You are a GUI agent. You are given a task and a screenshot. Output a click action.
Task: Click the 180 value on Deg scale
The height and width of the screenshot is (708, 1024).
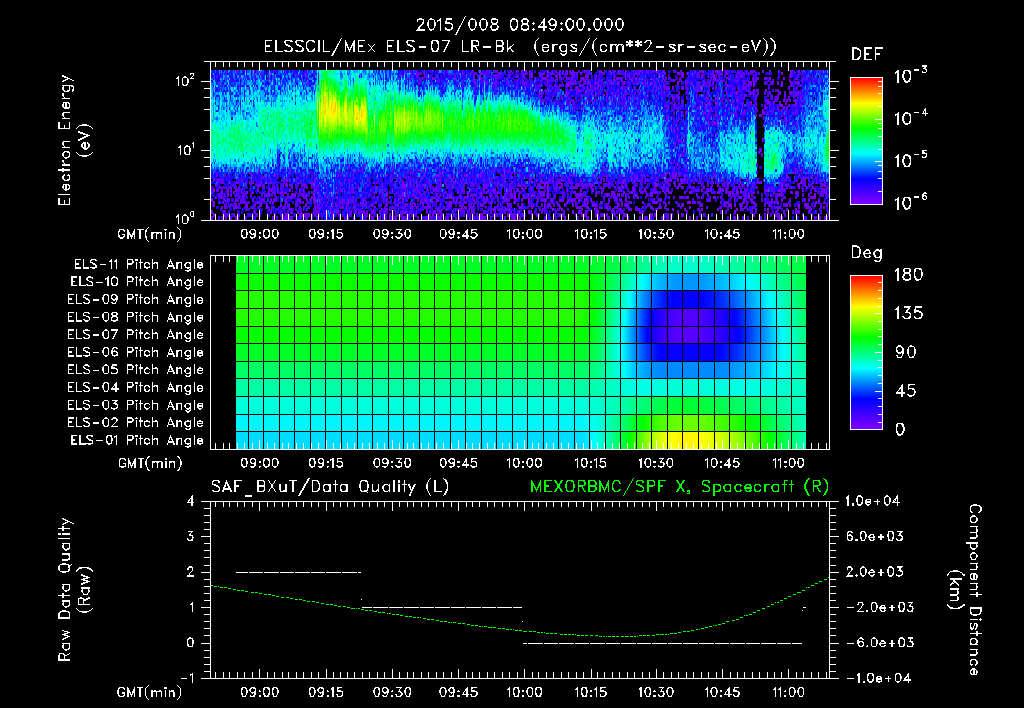pos(908,274)
